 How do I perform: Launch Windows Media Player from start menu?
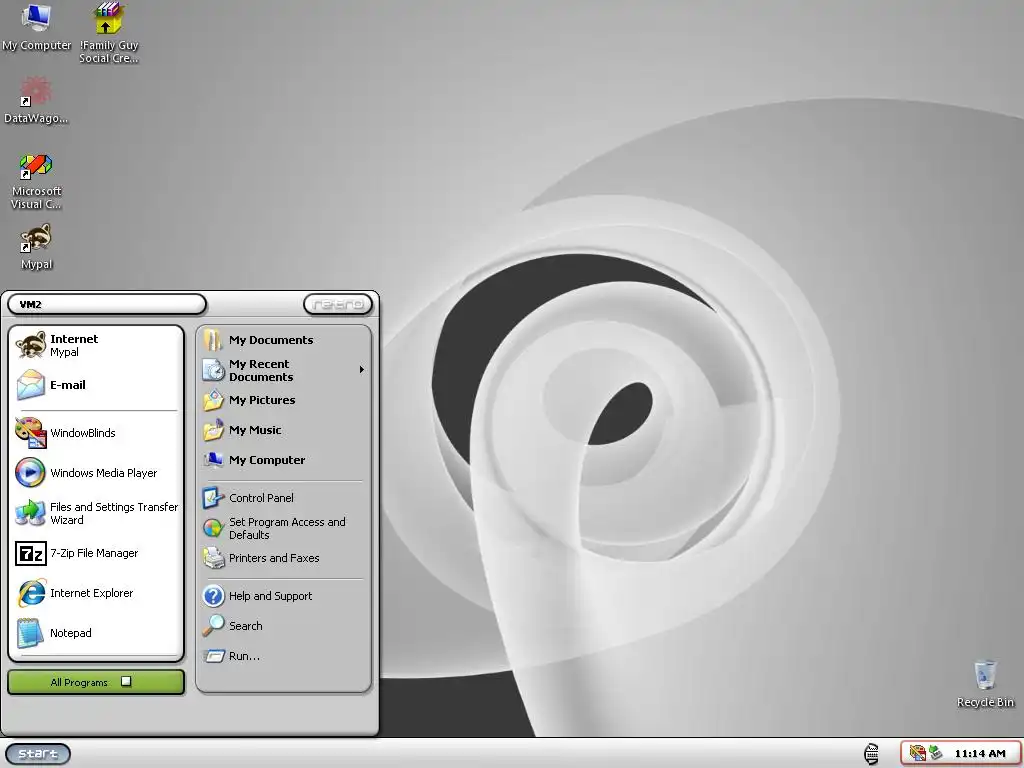pos(95,473)
